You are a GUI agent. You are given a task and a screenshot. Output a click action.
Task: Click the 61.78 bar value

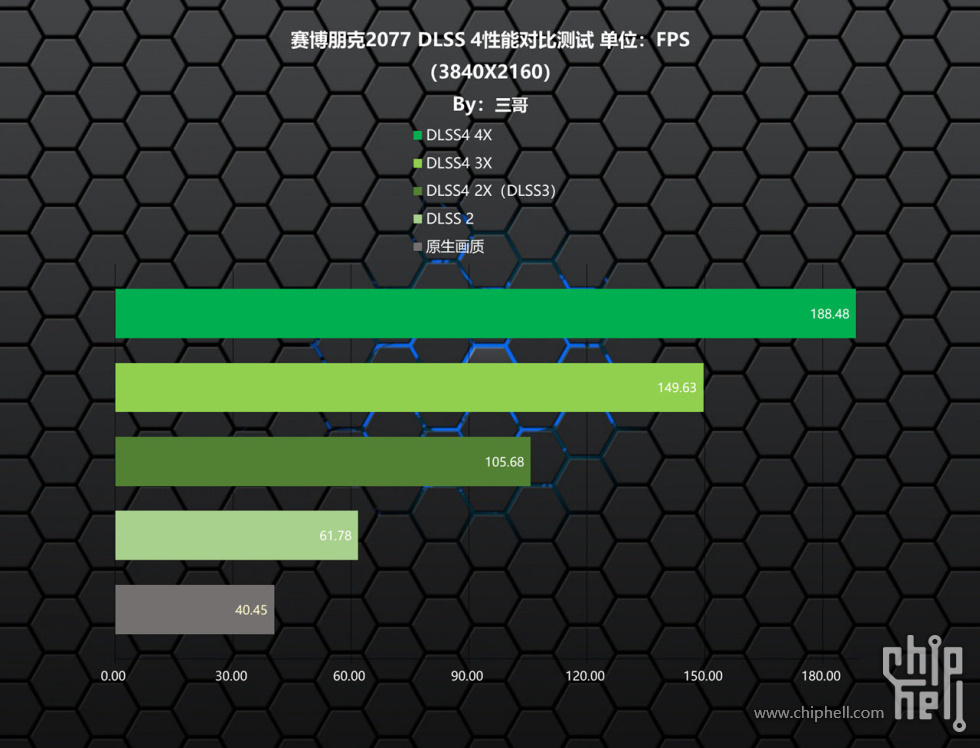tap(336, 536)
